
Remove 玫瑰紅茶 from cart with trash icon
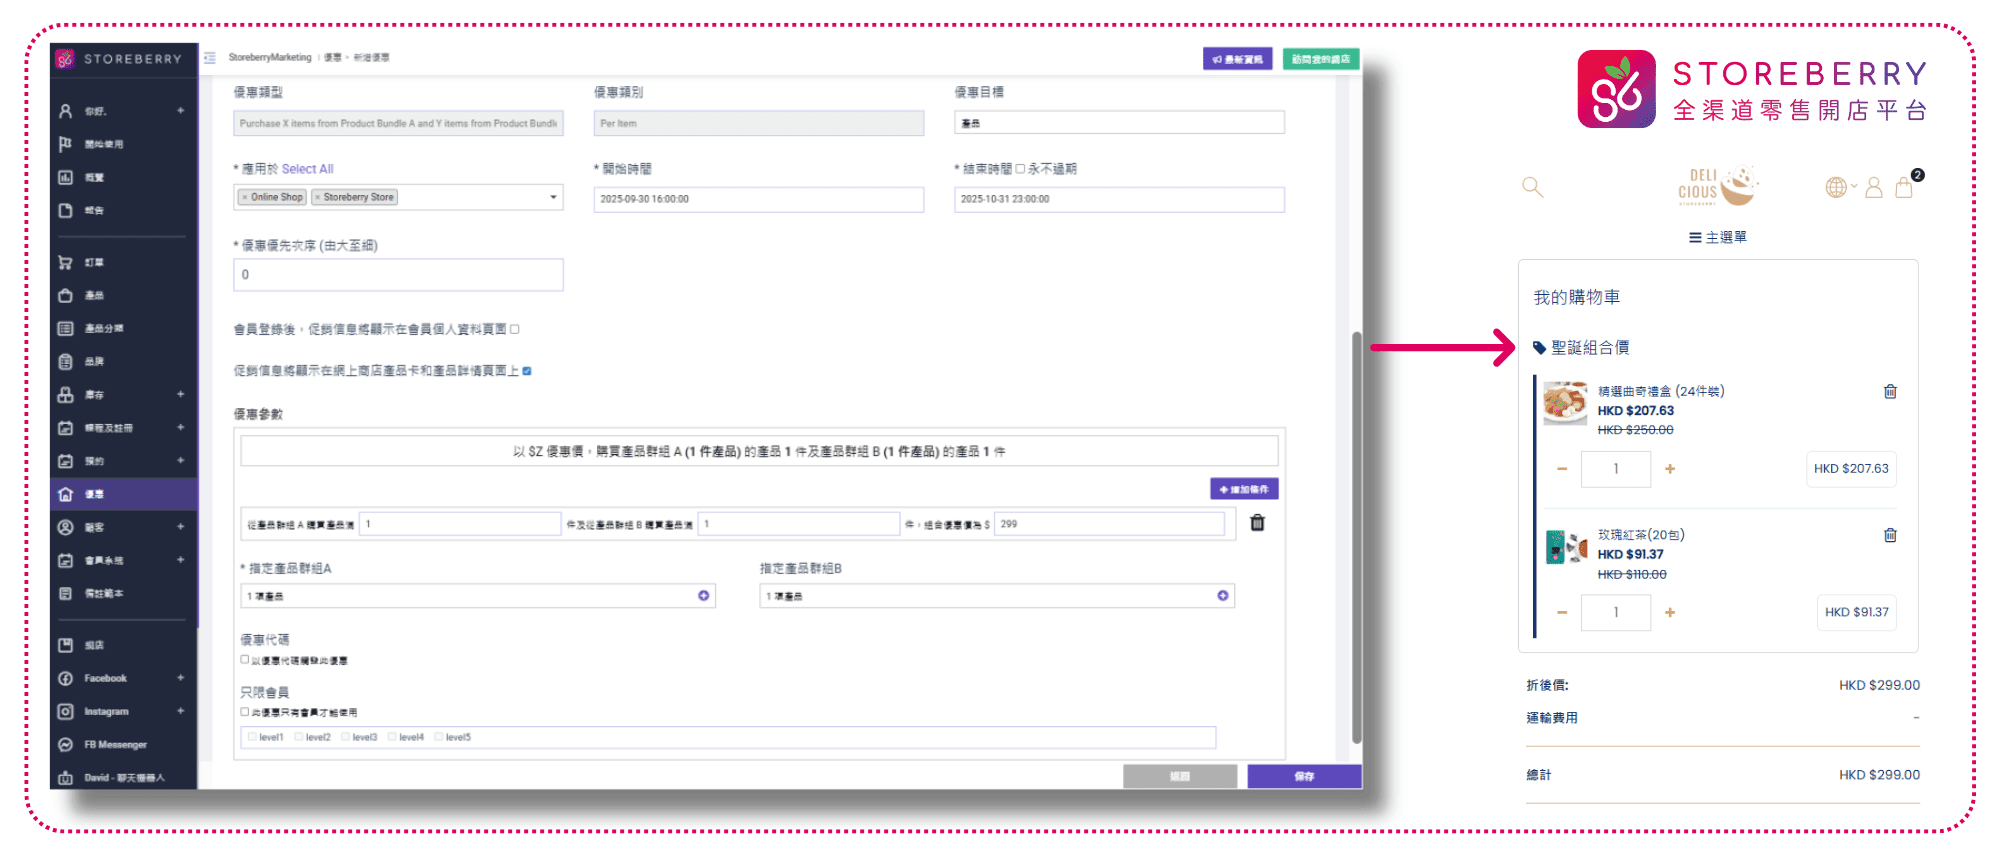pos(1890,535)
